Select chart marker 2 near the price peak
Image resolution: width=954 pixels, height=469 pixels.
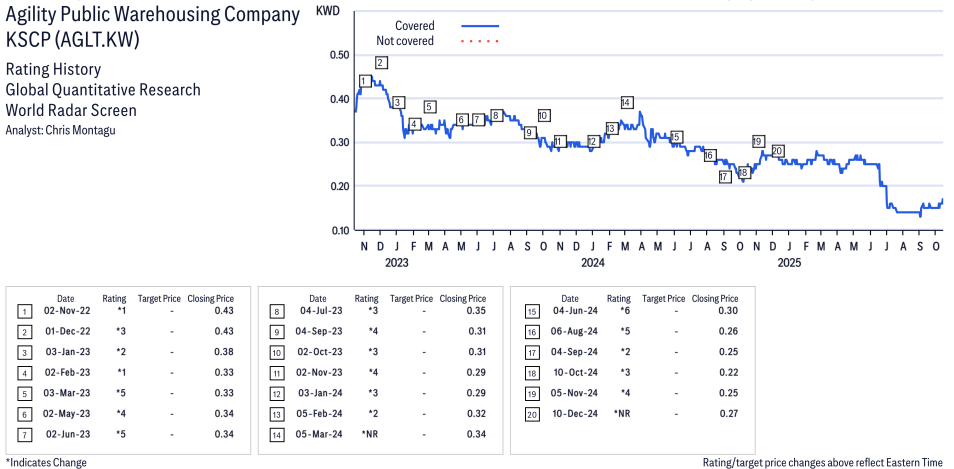click(381, 63)
